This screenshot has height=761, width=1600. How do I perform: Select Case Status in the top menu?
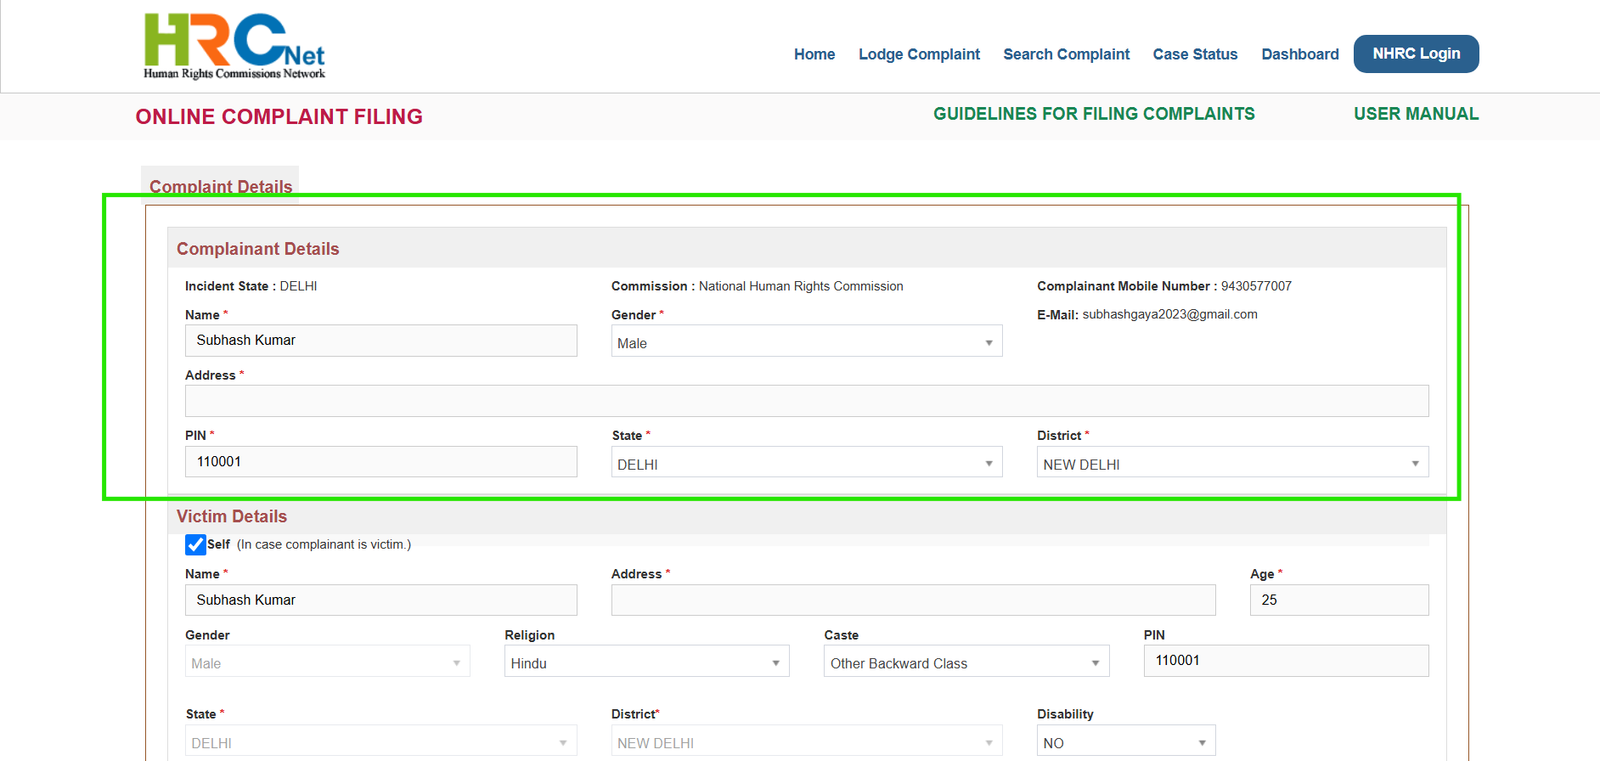pyautogui.click(x=1195, y=54)
